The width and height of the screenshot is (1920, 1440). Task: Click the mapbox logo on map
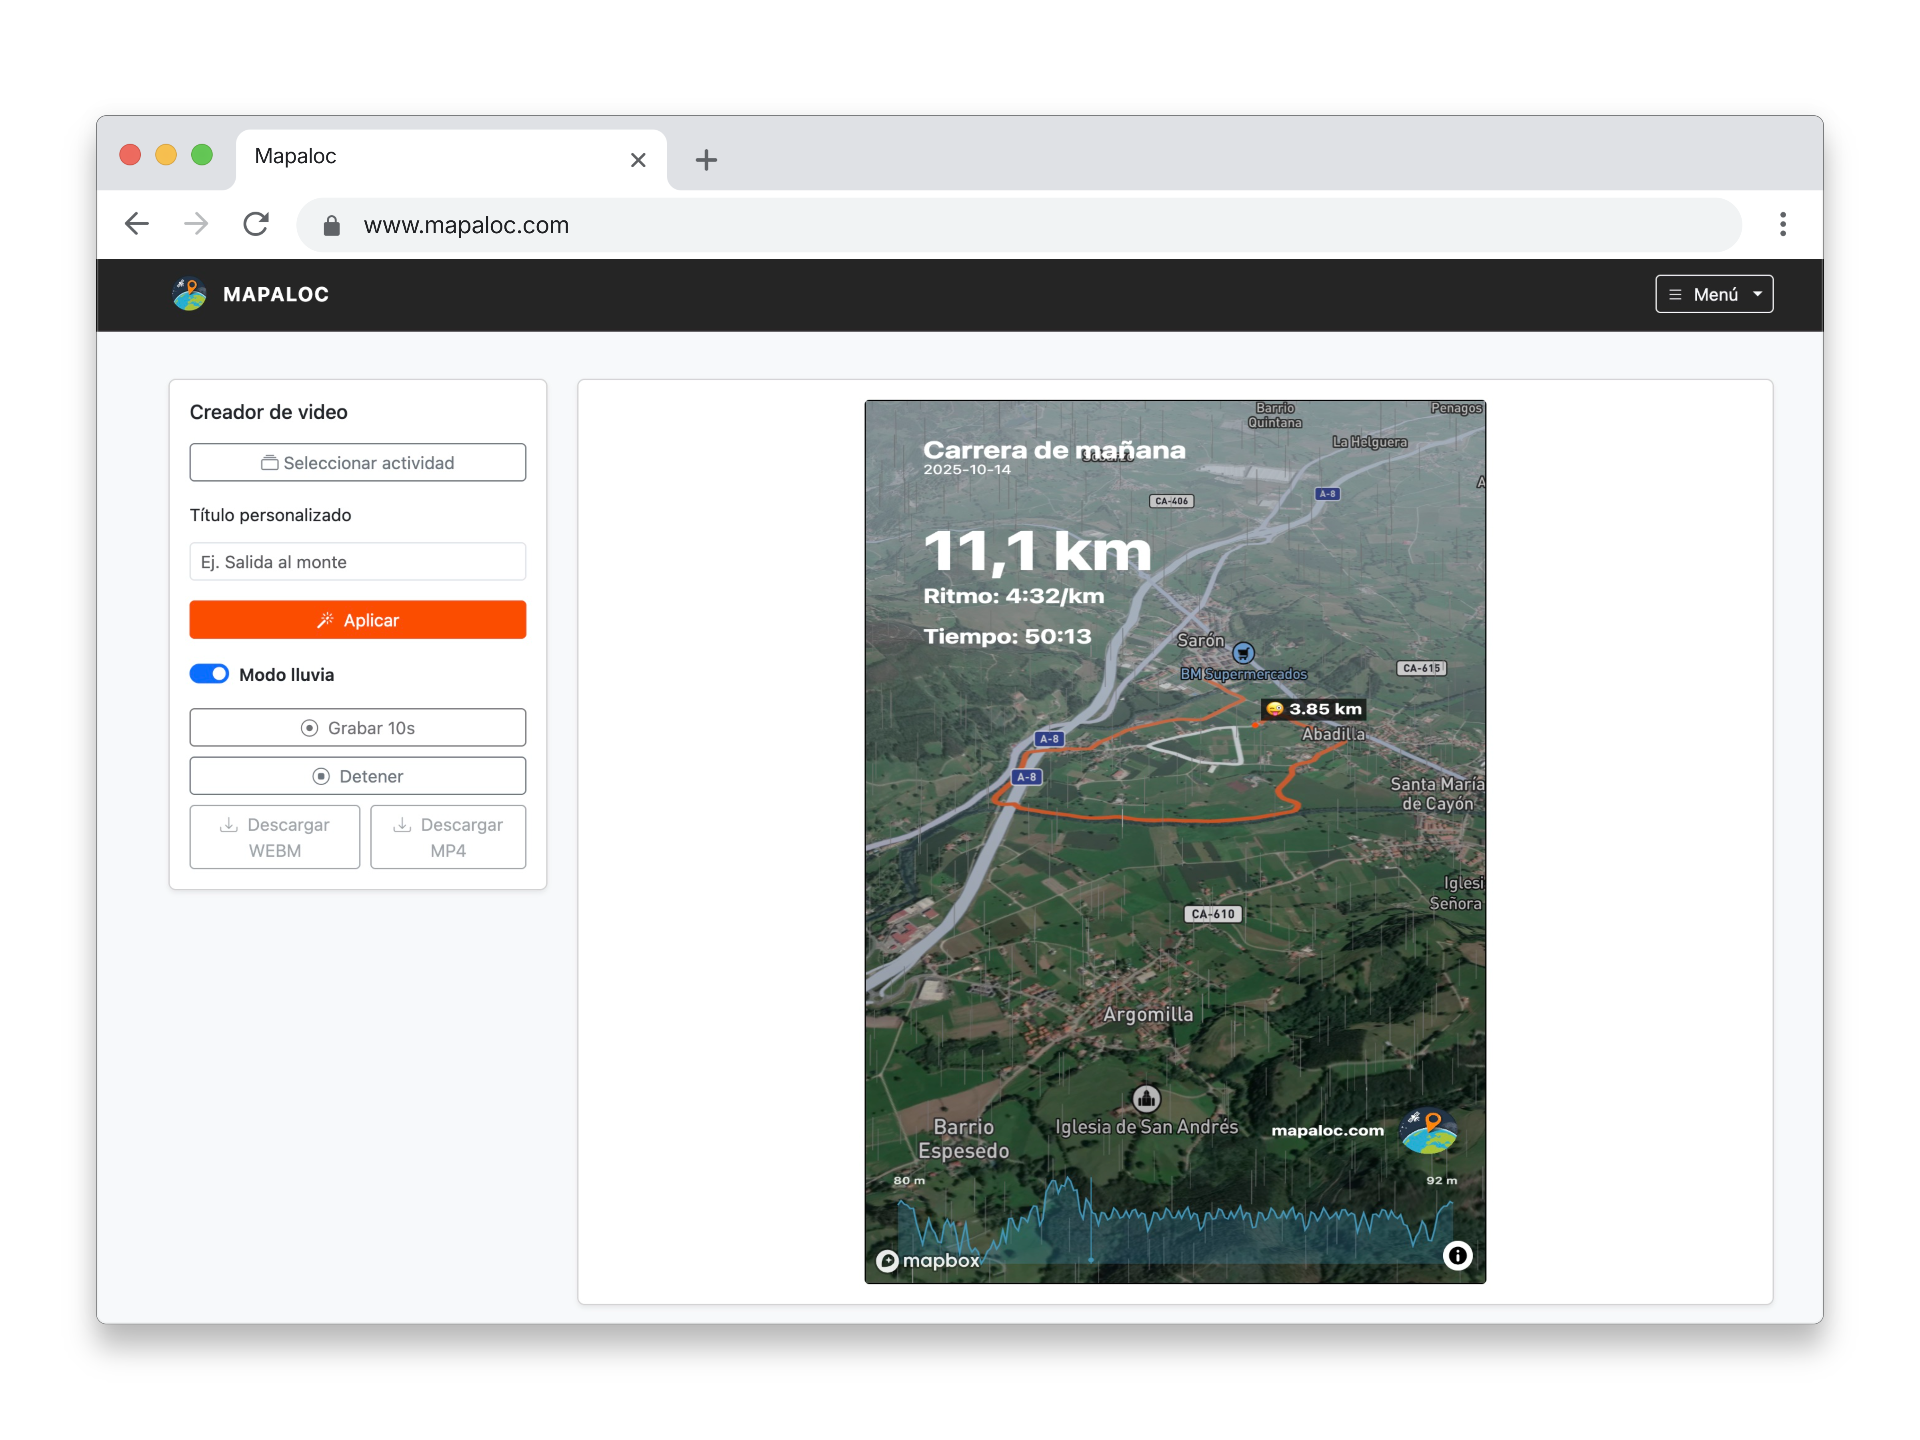pos(928,1260)
